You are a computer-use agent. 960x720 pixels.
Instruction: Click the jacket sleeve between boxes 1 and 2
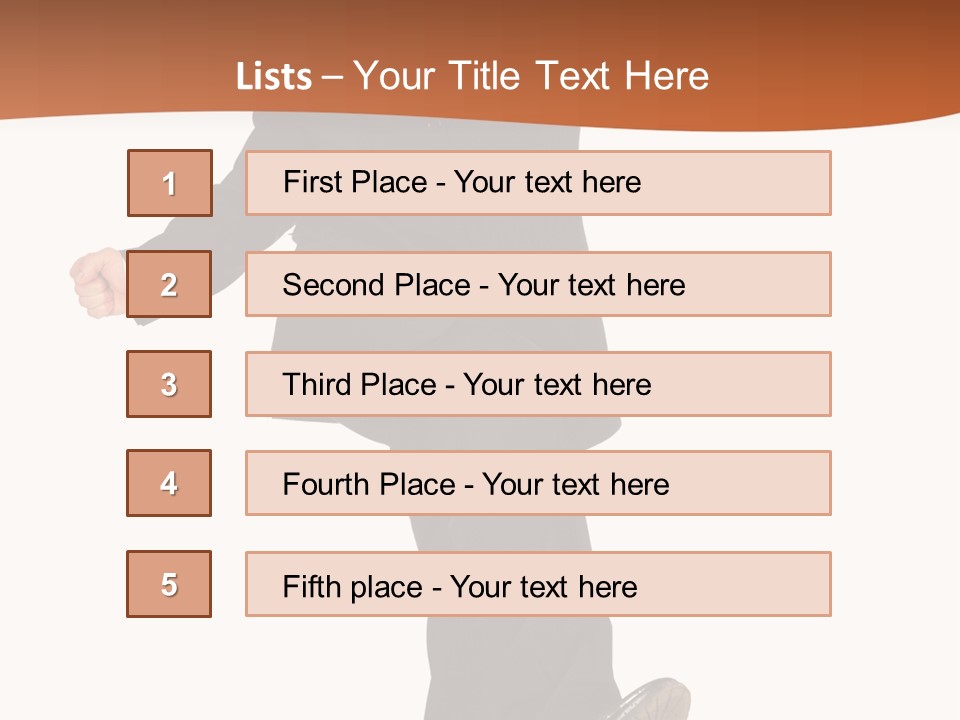184,234
